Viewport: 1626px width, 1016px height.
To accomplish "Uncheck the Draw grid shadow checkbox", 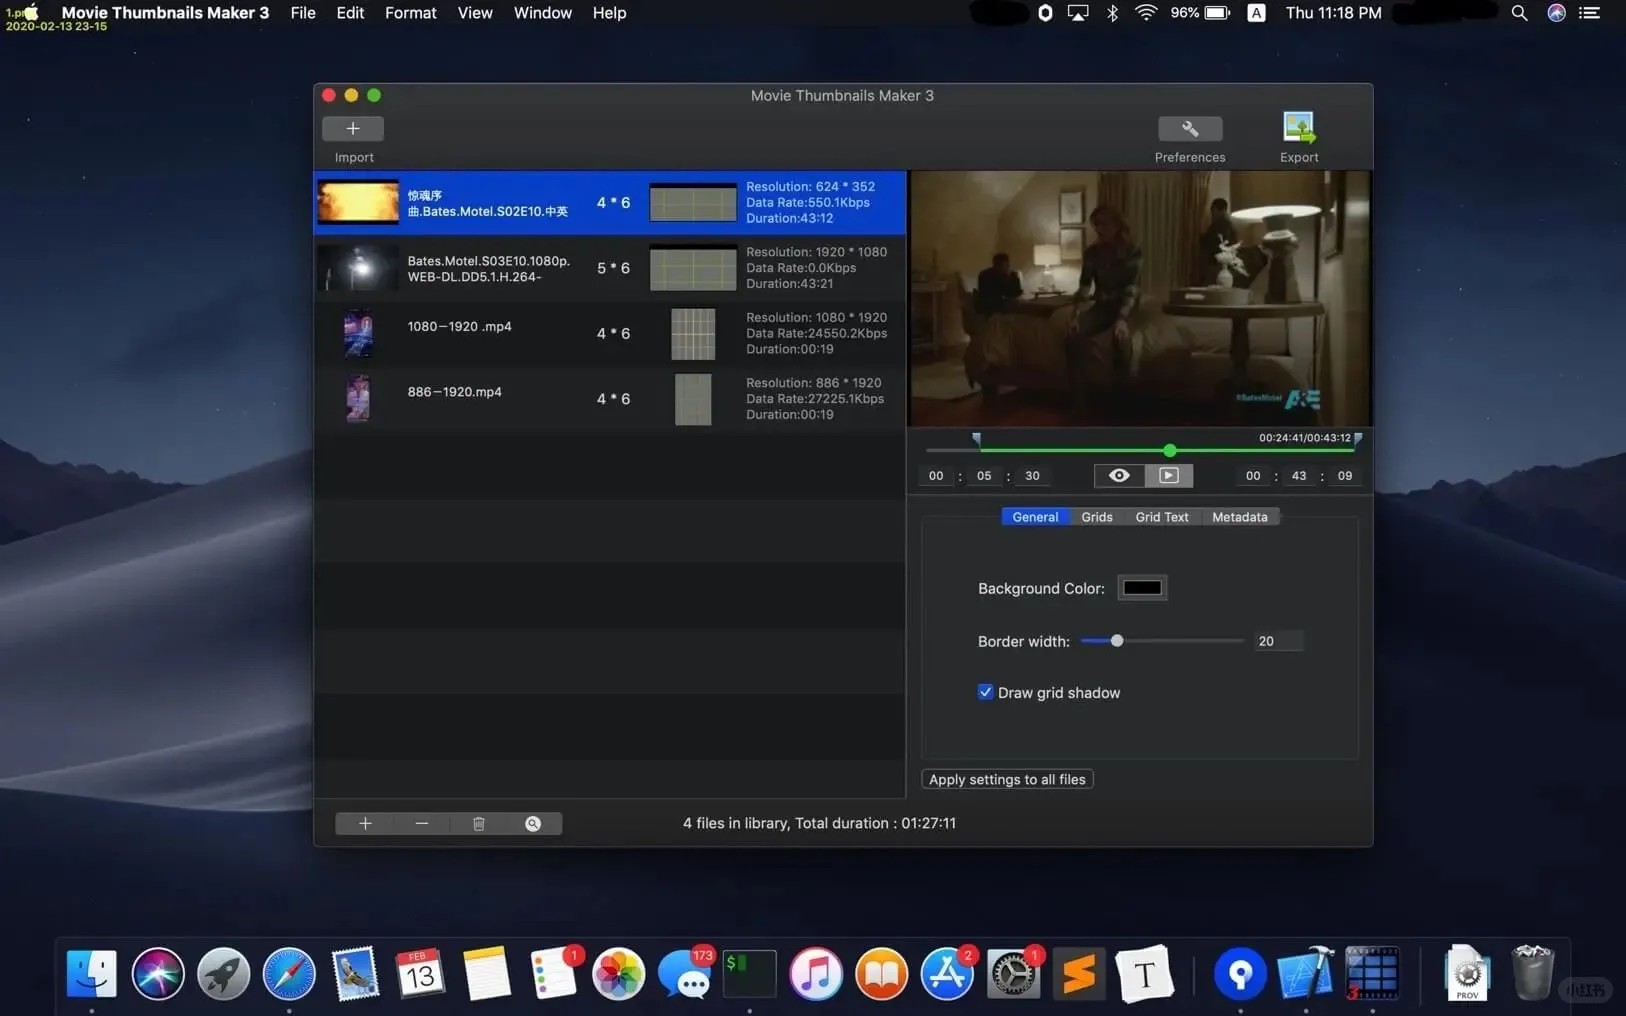I will (x=985, y=692).
